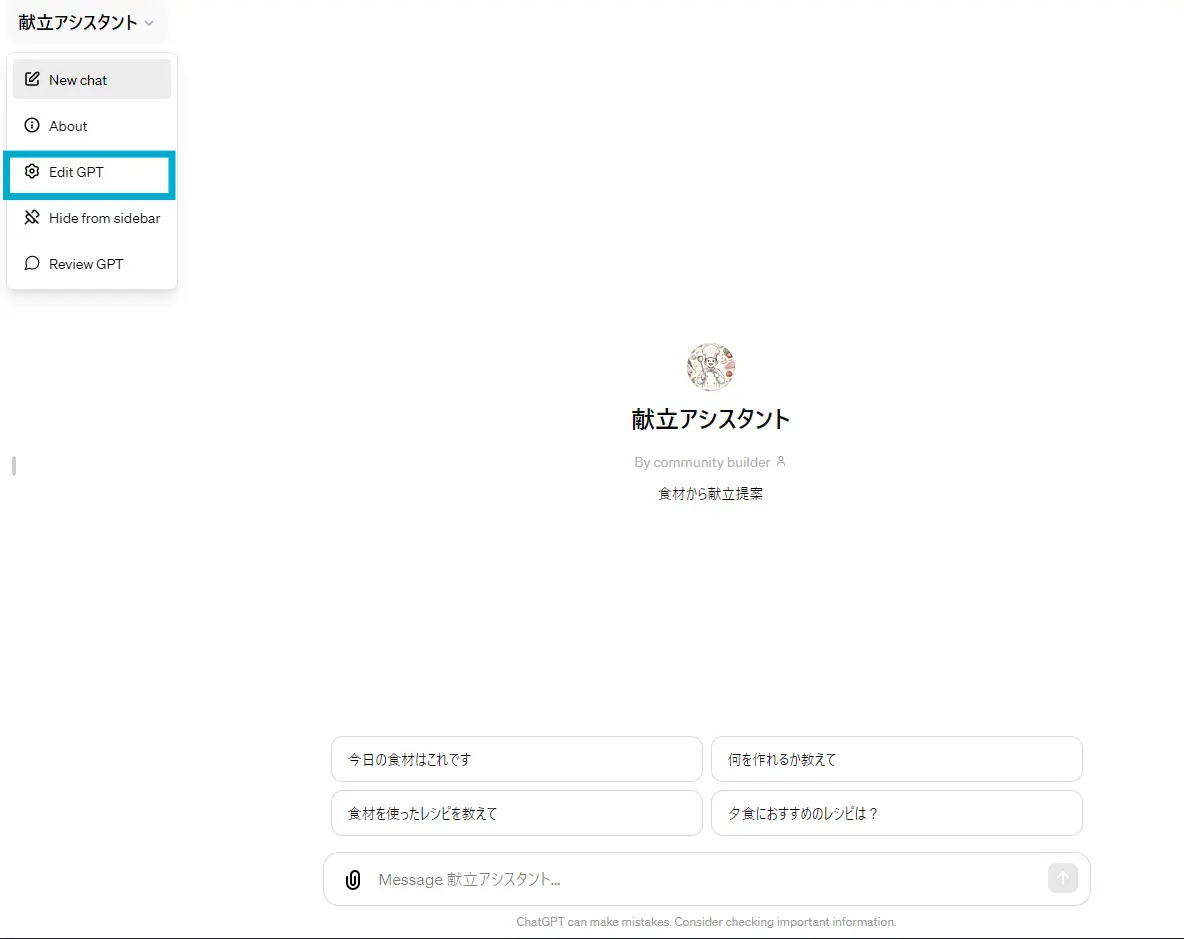Click the About info icon
The width and height of the screenshot is (1184, 939).
coord(31,125)
